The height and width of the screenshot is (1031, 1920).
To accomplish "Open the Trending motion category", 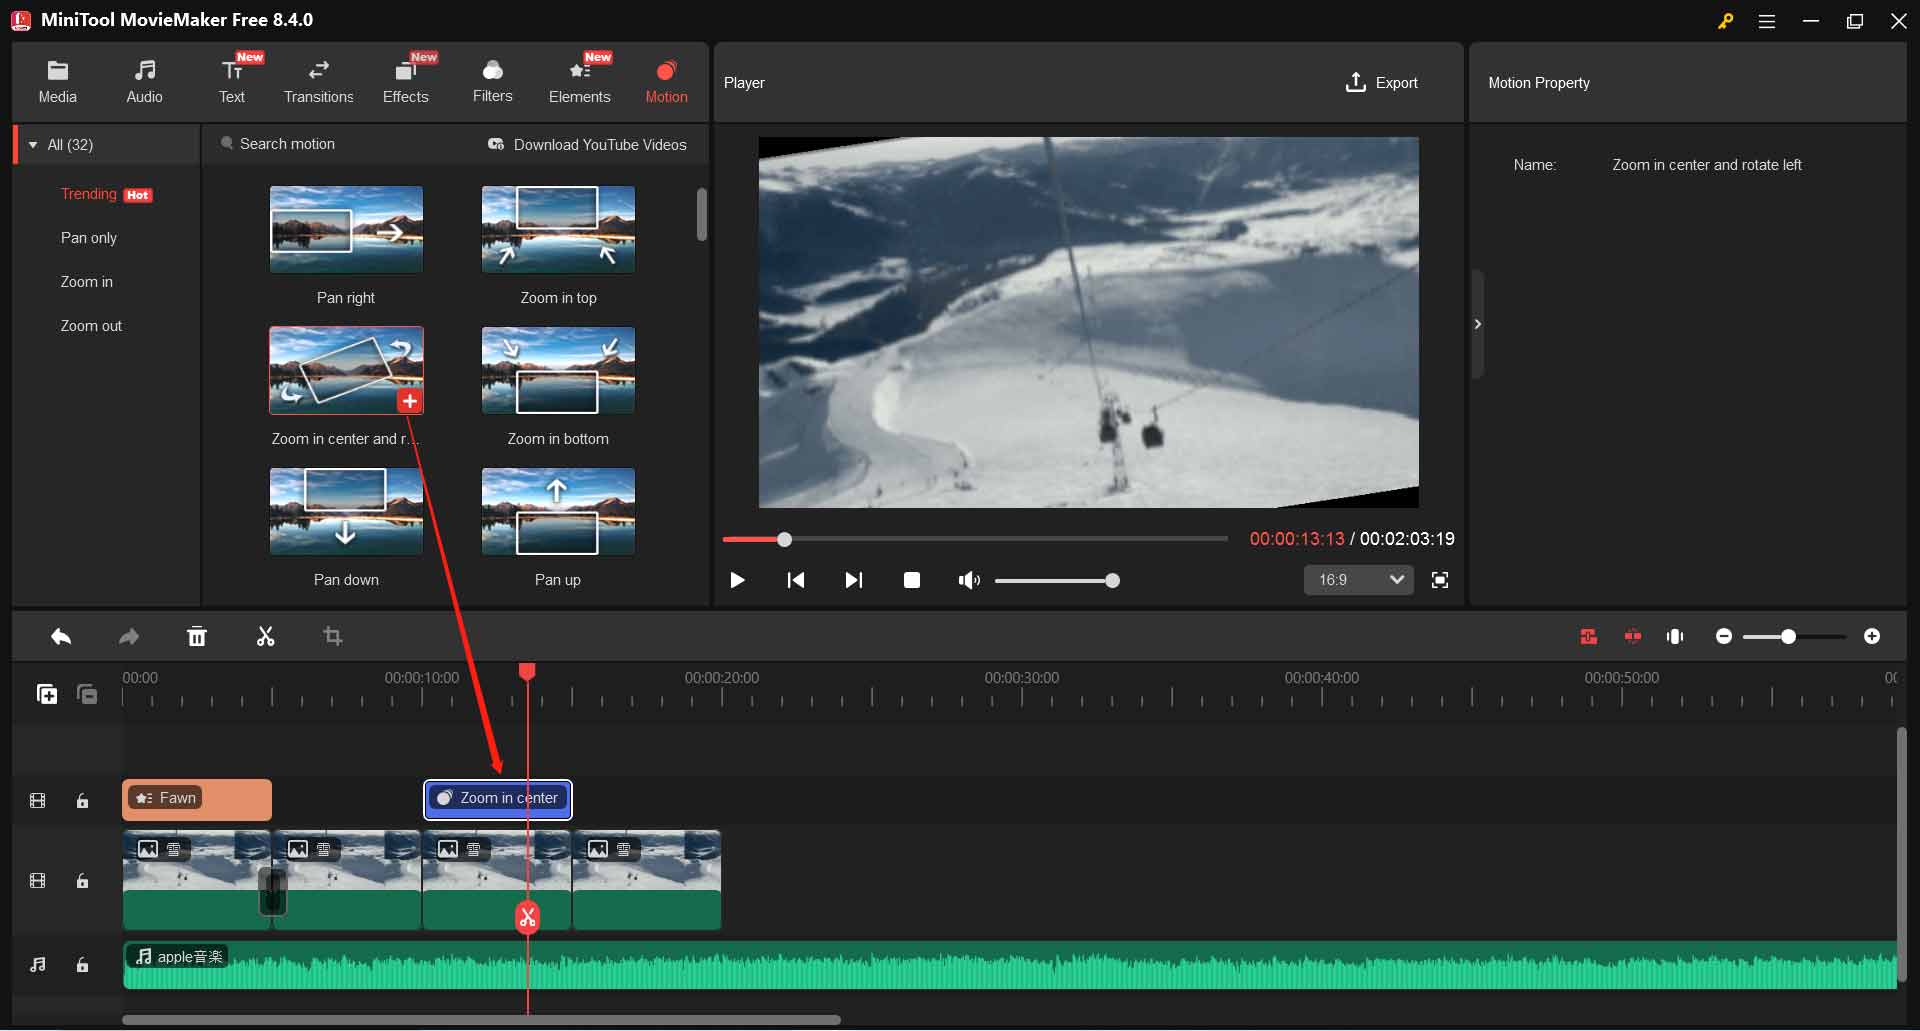I will tap(88, 193).
